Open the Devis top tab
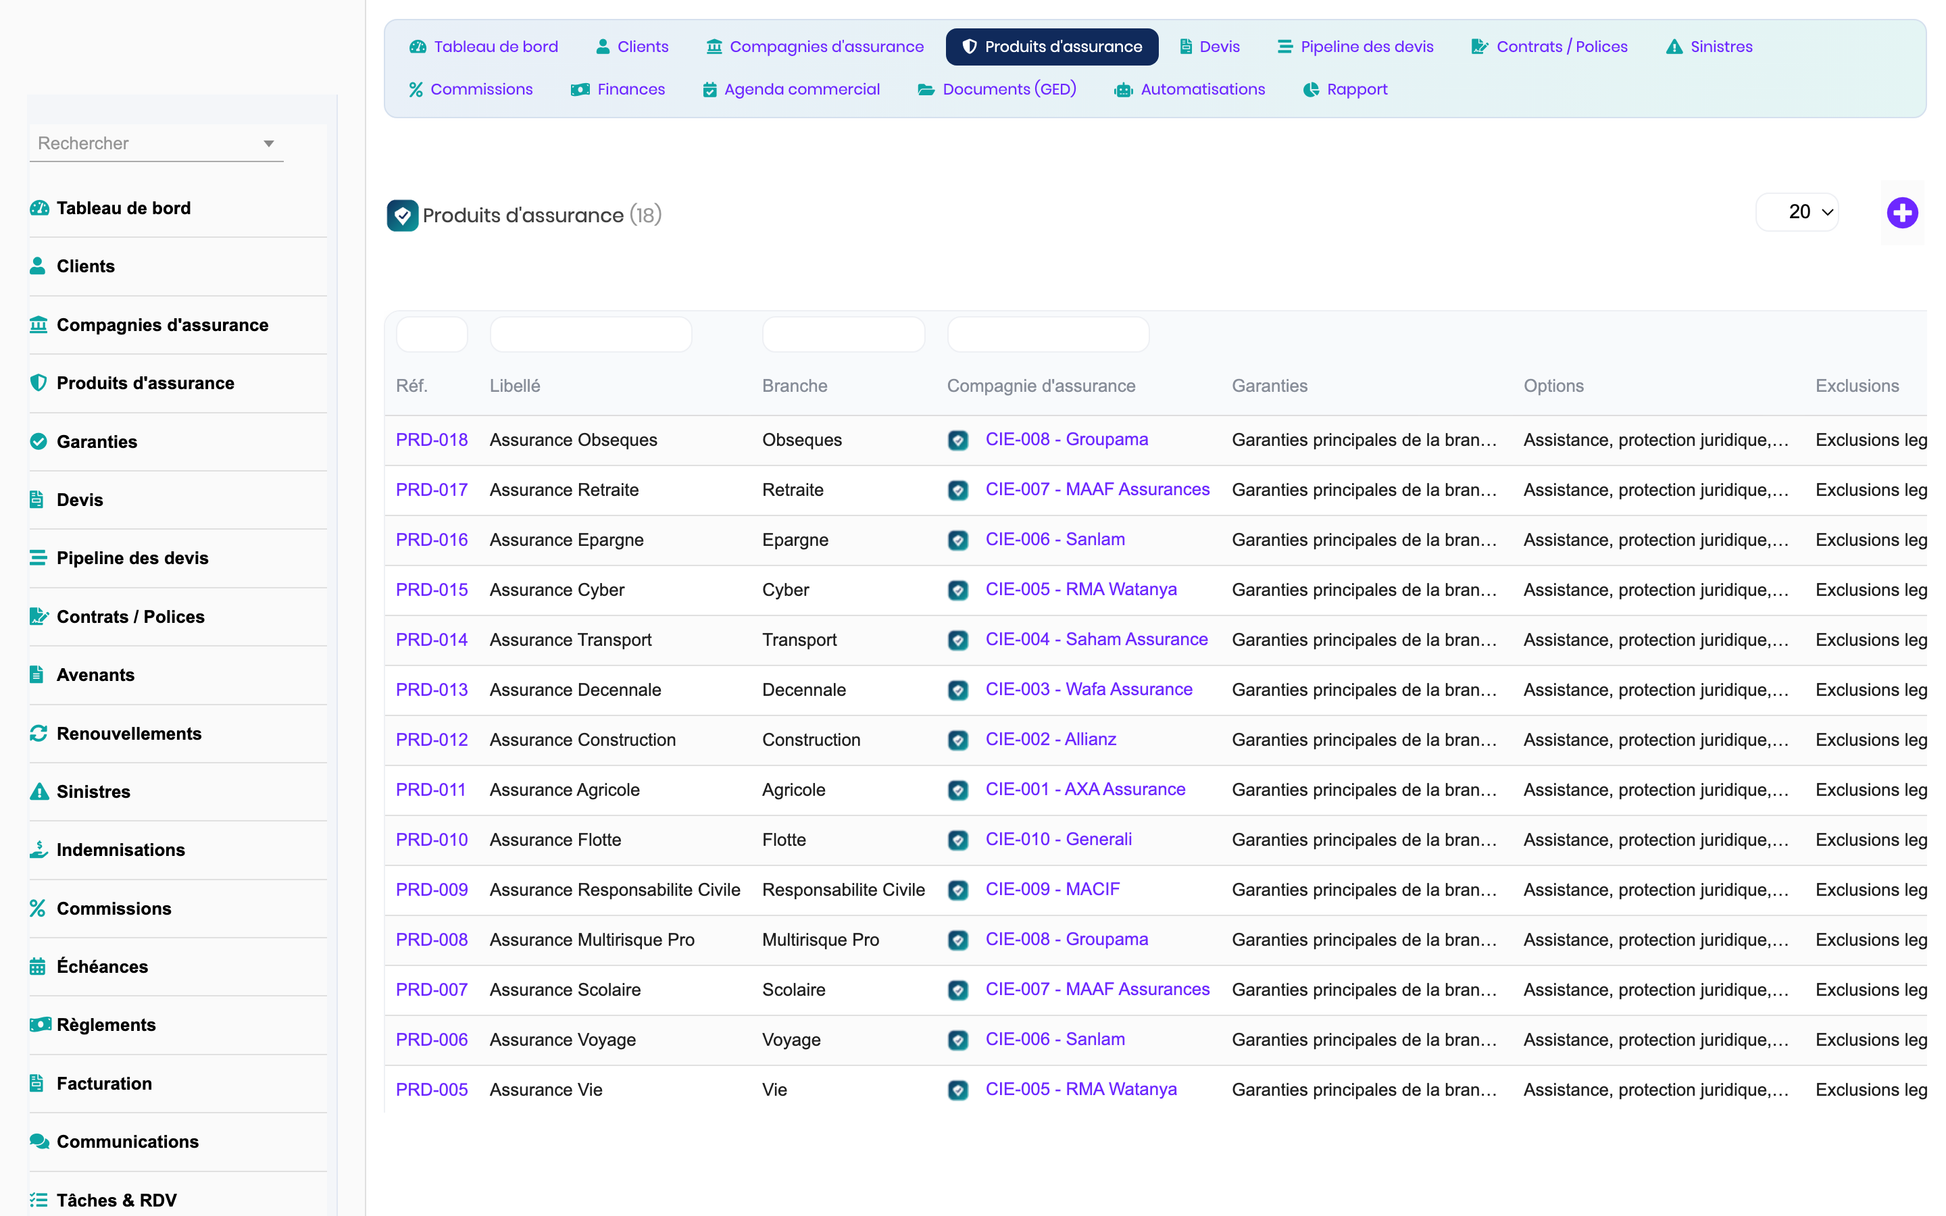The height and width of the screenshot is (1216, 1946). point(1209,47)
